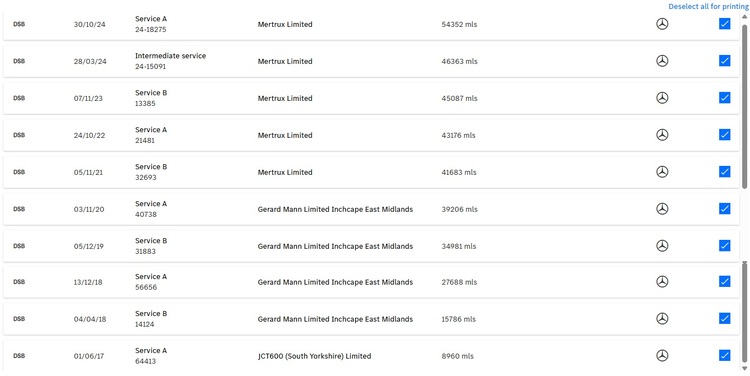This screenshot has height=376, width=750.
Task: Open Intermediate service 24-15091 entry
Action: pos(371,61)
